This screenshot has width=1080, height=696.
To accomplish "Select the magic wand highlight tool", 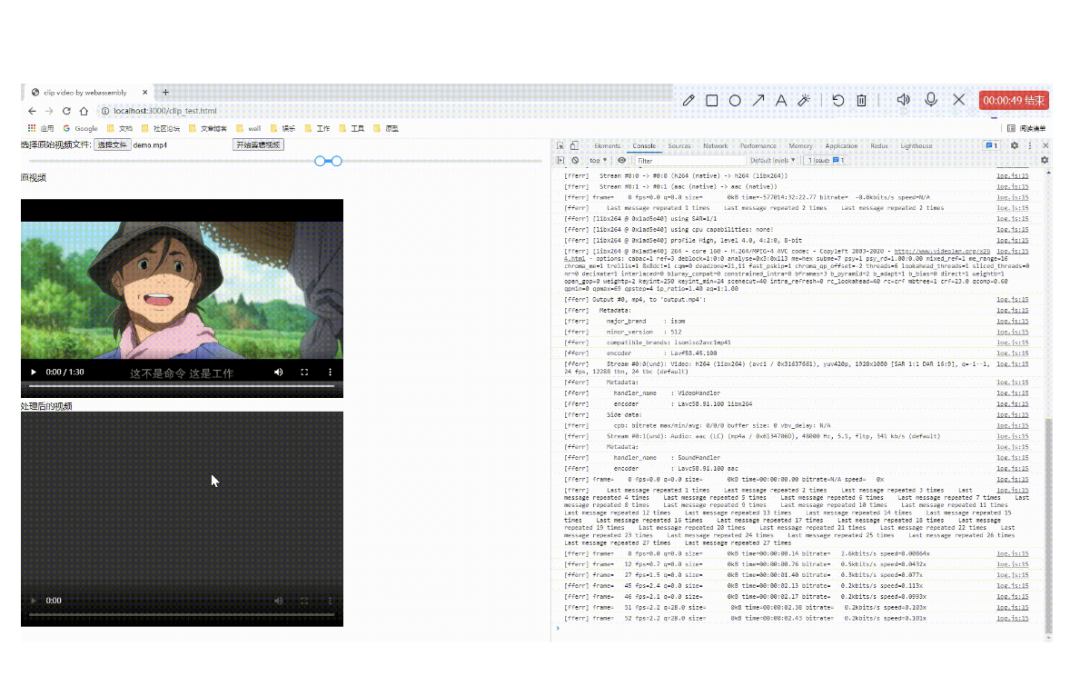I will point(804,101).
